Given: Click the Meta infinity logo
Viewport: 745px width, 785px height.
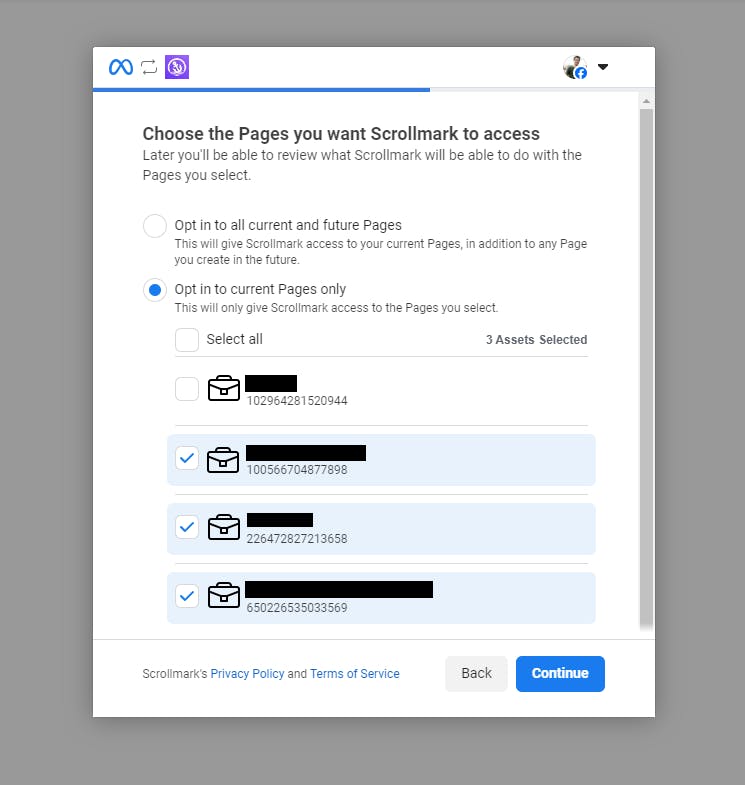Looking at the screenshot, I should coord(121,67).
